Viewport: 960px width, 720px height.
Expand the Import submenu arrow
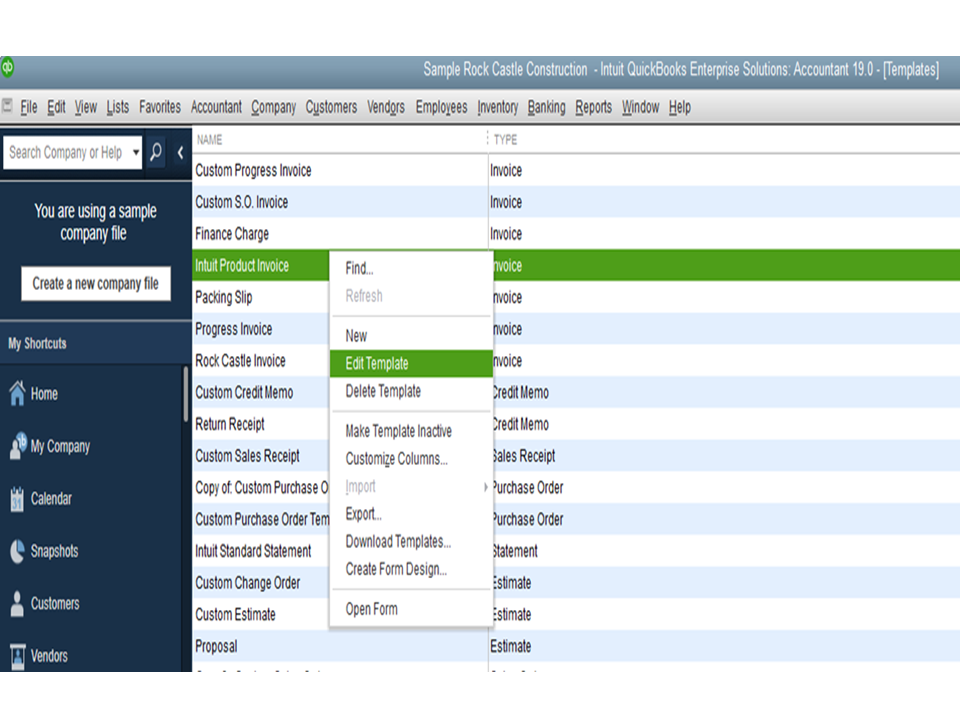pyautogui.click(x=486, y=487)
